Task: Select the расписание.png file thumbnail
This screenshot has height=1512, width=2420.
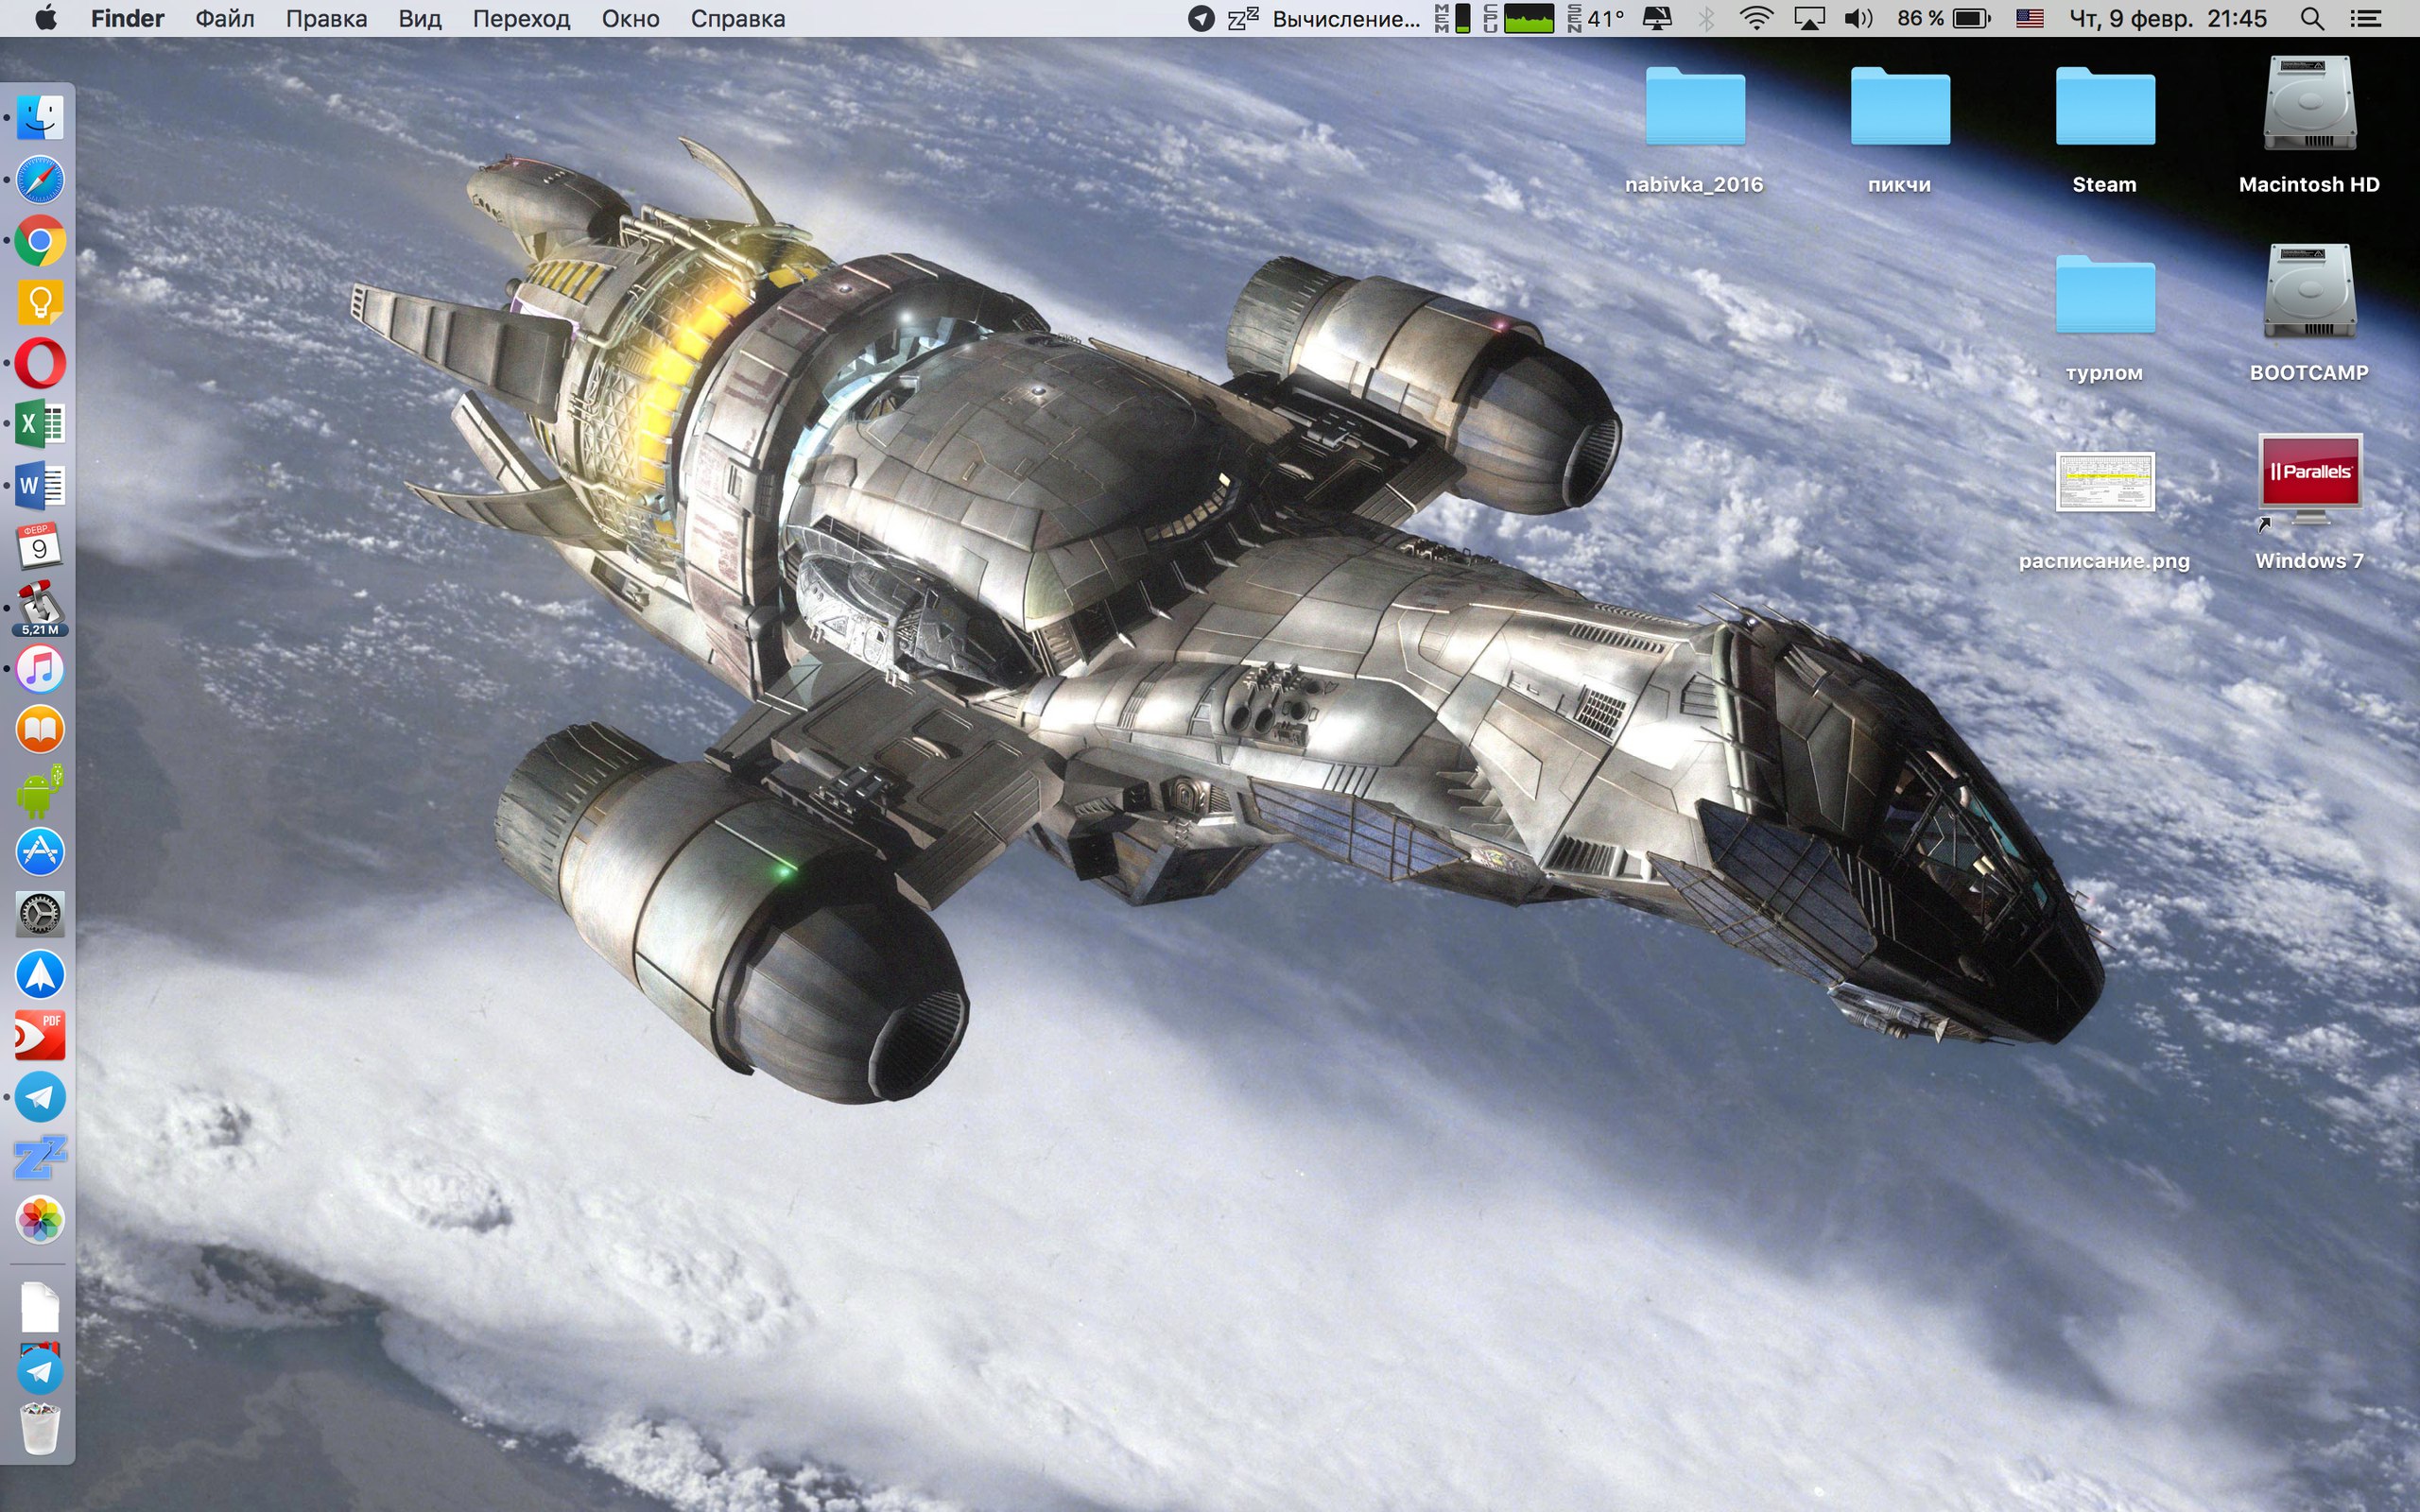Action: 2104,482
